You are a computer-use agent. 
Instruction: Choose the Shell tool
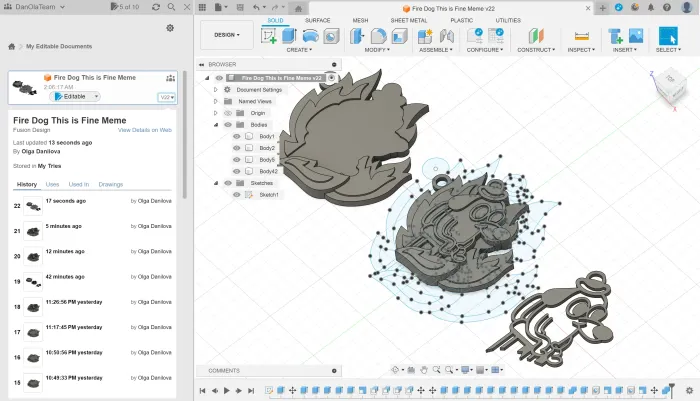click(400, 36)
